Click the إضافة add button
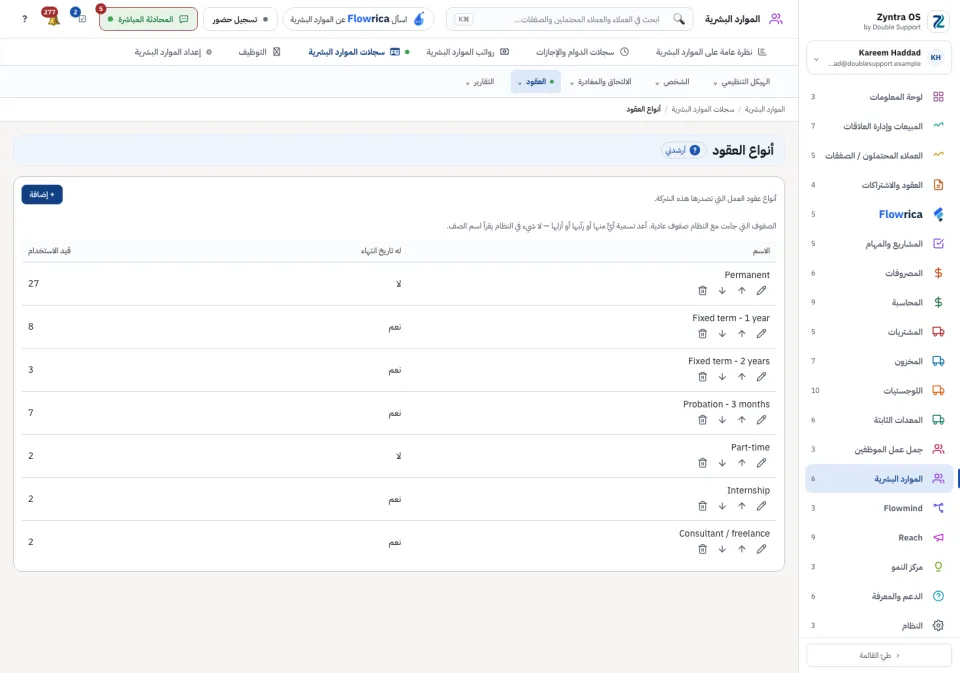The width and height of the screenshot is (960, 673). tap(42, 194)
